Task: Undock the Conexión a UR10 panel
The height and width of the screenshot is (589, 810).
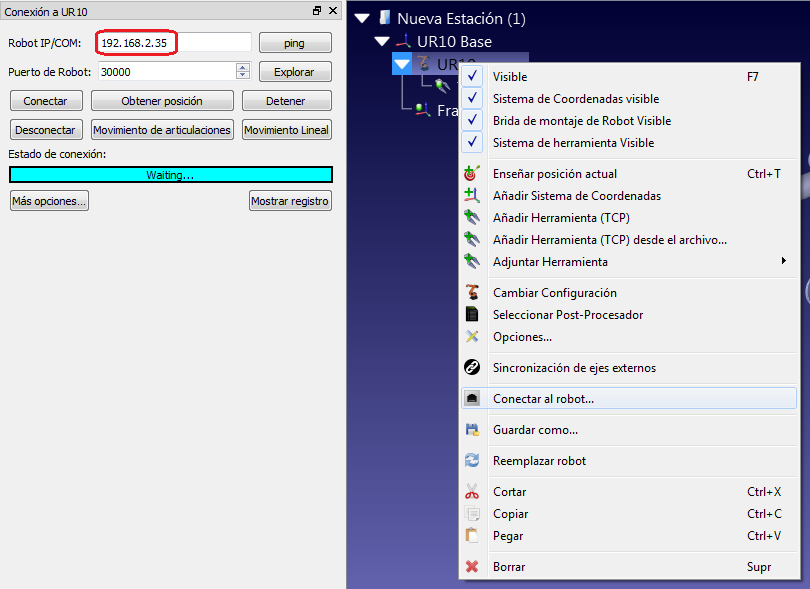Action: click(x=317, y=10)
